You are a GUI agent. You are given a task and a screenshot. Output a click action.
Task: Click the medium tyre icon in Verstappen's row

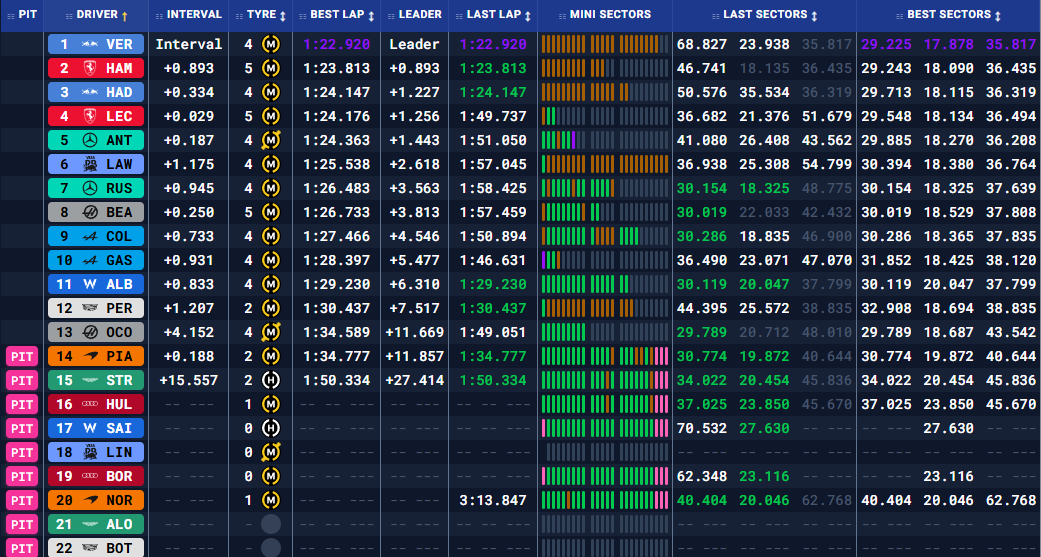coord(270,44)
